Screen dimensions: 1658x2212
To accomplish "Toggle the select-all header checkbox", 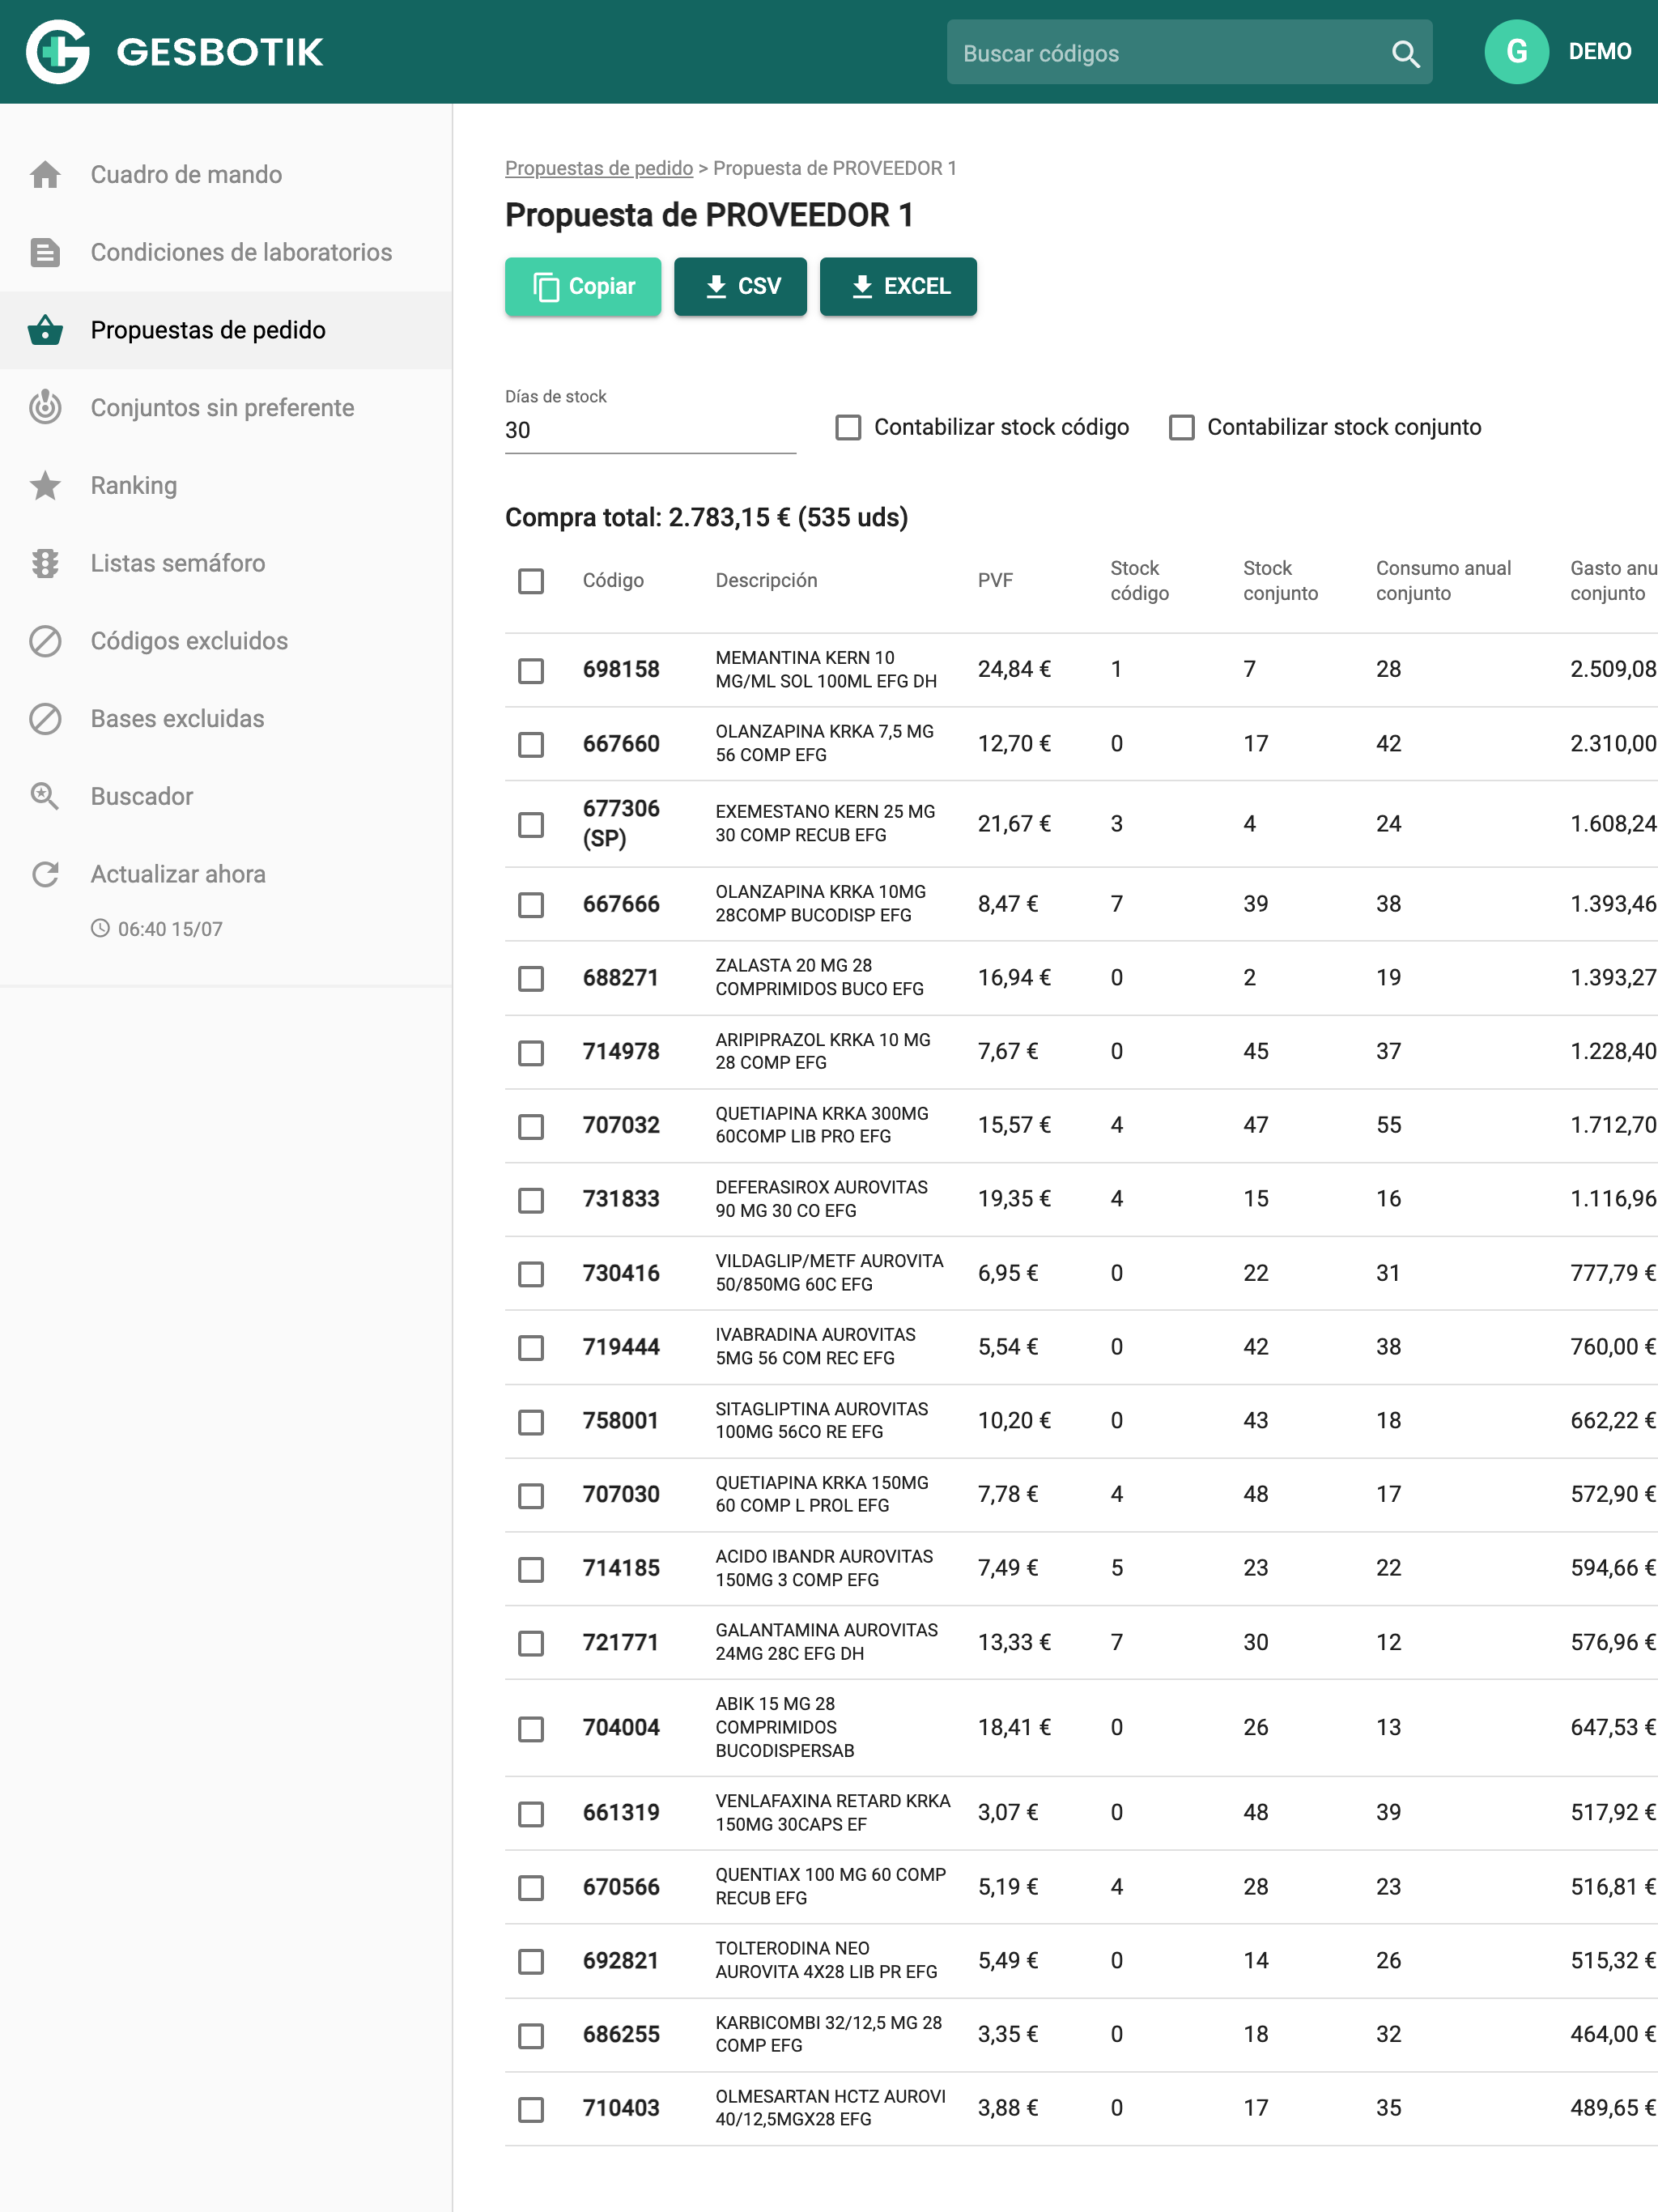I will click(x=530, y=581).
